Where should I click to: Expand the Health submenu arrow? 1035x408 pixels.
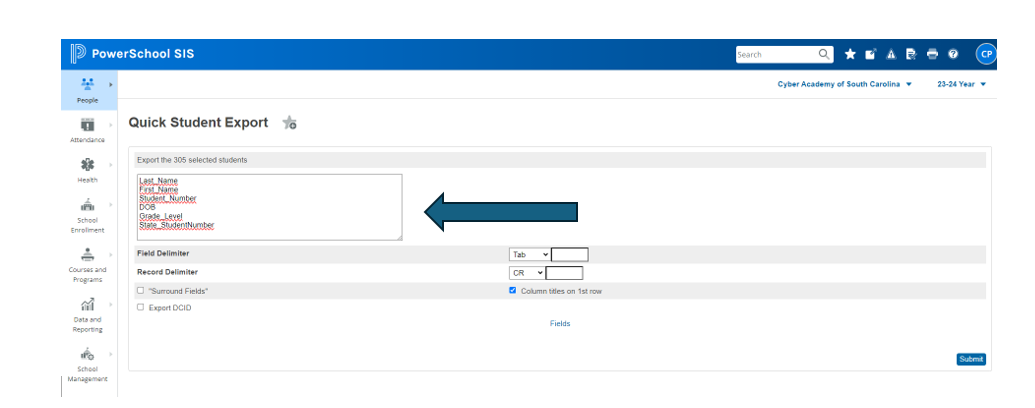(x=111, y=164)
